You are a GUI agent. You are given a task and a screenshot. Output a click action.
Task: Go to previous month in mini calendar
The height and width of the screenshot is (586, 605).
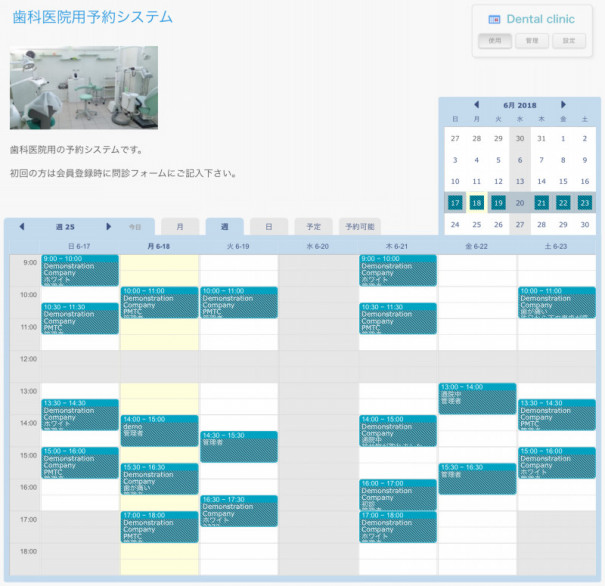tap(476, 104)
